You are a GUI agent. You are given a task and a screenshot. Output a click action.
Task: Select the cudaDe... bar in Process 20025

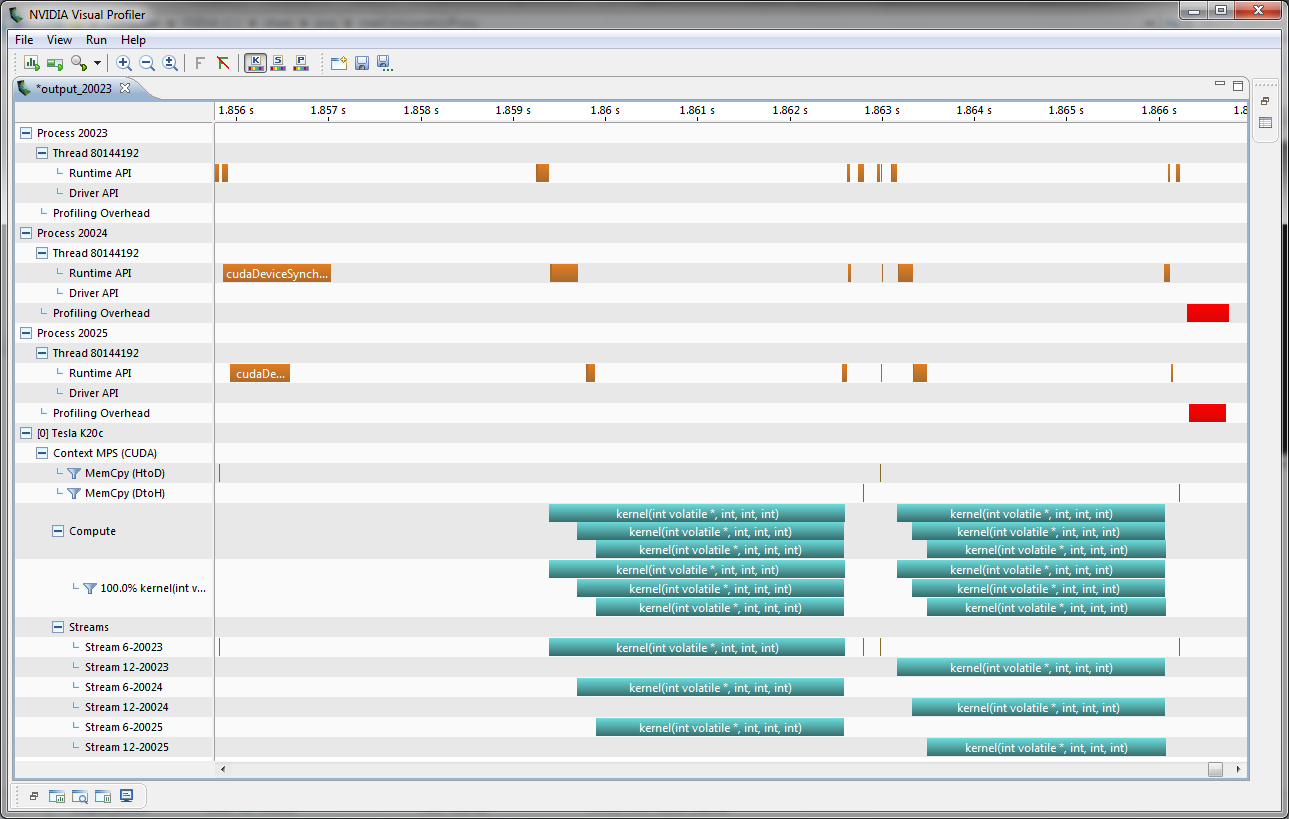click(x=260, y=373)
